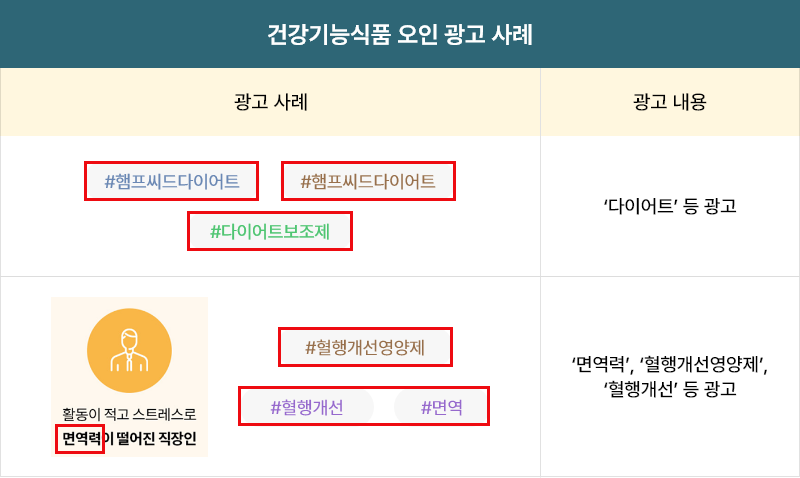Select the green #다이어트보조제 hashtag
800x478 pixels.
pos(270,231)
